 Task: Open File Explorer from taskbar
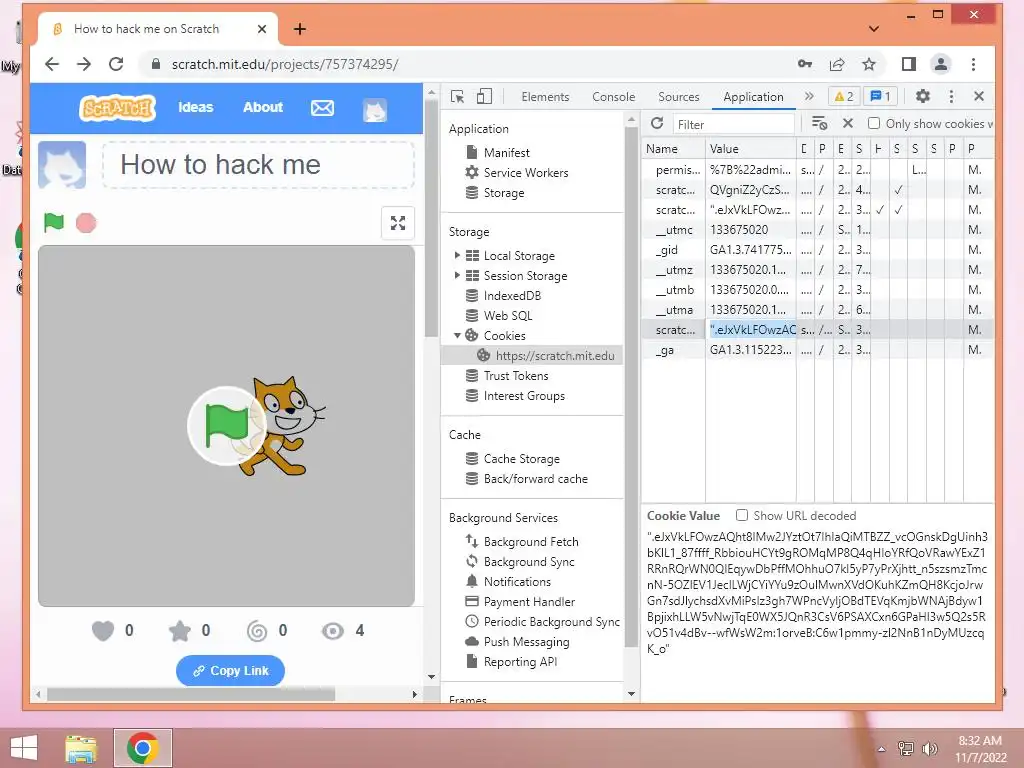[81, 748]
